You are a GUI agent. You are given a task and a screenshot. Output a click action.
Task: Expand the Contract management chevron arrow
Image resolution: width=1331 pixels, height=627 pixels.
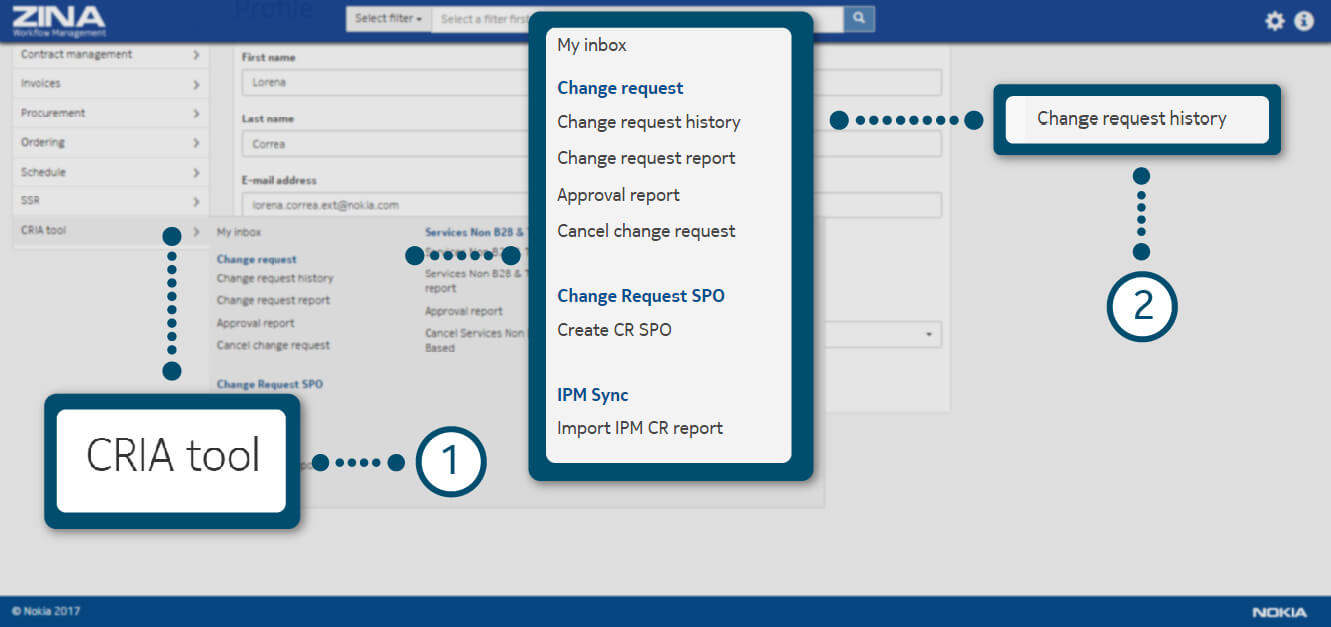tap(196, 55)
